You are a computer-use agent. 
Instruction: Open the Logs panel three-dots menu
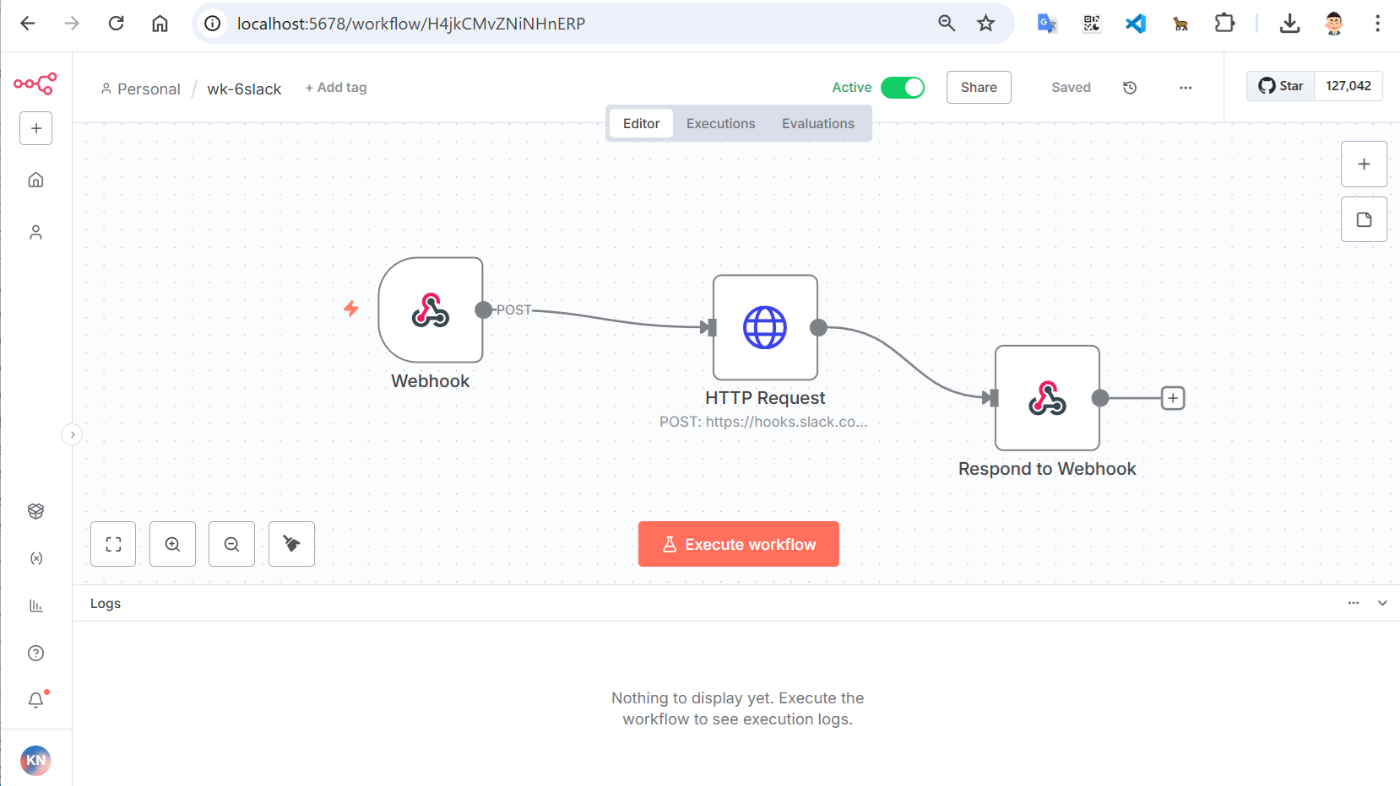tap(1354, 603)
